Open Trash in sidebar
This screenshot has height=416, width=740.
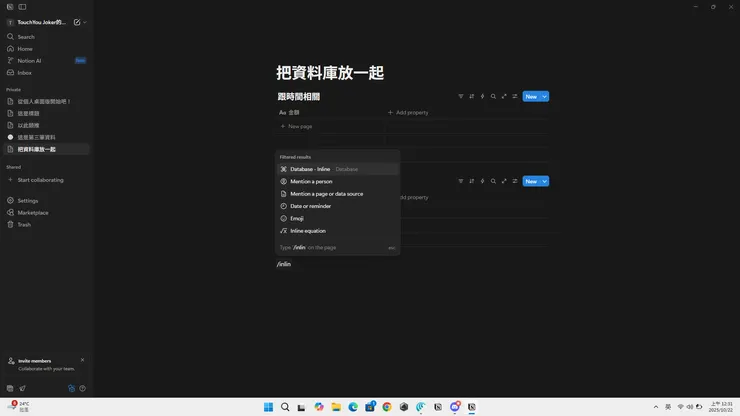click(x=46, y=225)
